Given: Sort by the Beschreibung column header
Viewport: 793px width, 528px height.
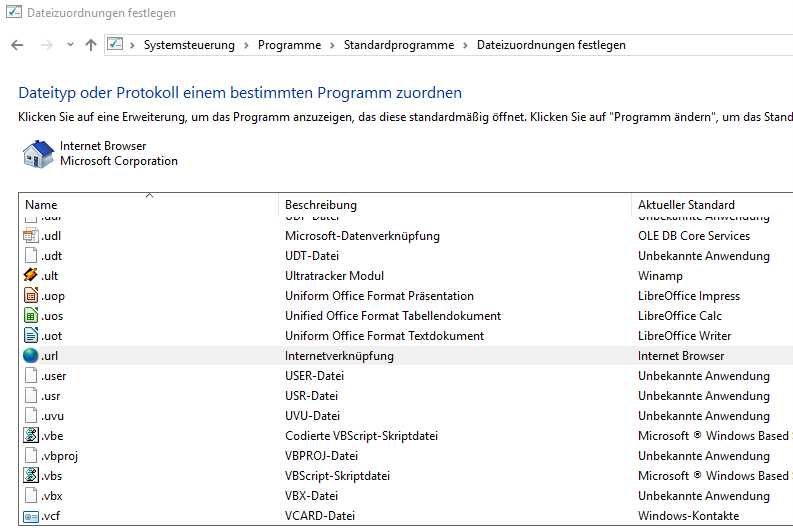Looking at the screenshot, I should [320, 205].
